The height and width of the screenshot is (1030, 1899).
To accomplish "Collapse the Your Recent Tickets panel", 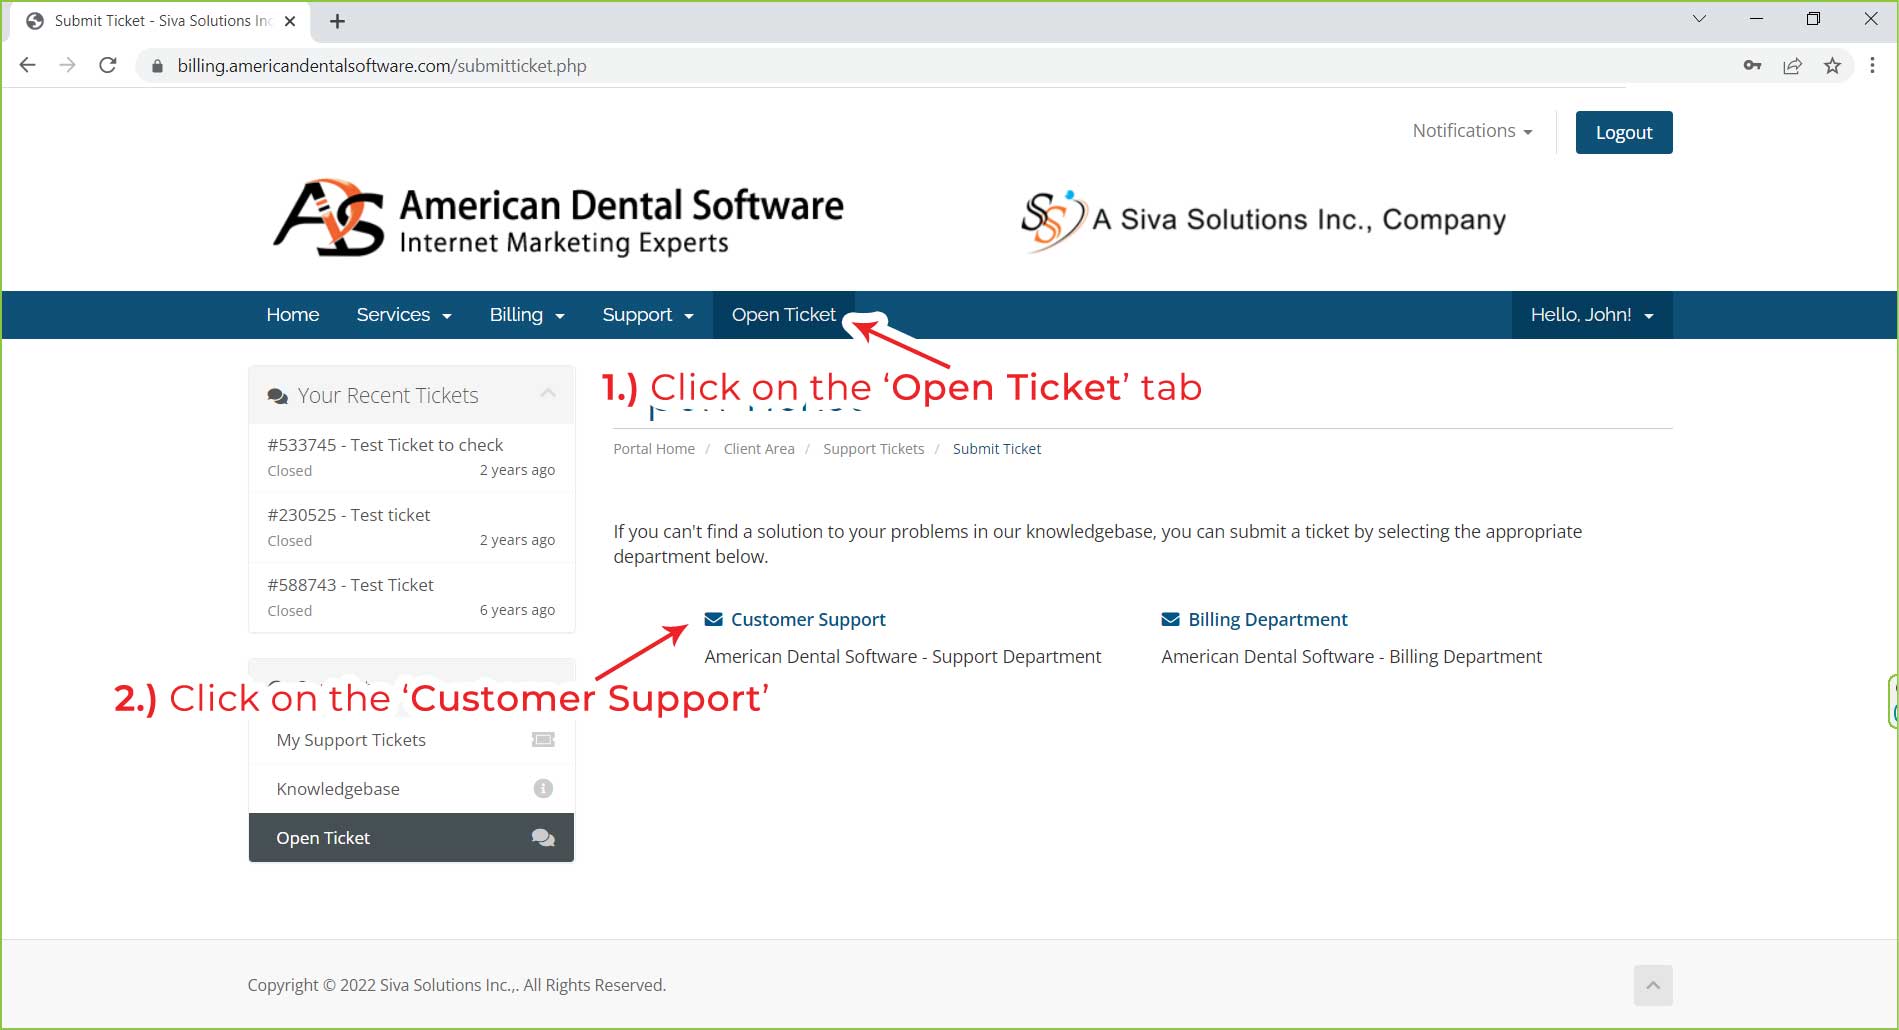I will [548, 394].
